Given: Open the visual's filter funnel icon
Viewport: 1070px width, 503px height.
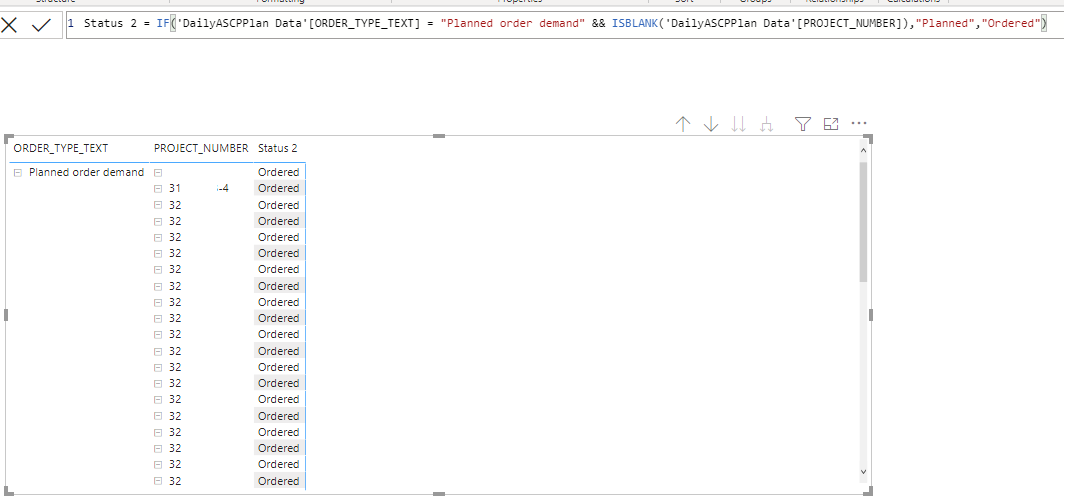Looking at the screenshot, I should [803, 124].
